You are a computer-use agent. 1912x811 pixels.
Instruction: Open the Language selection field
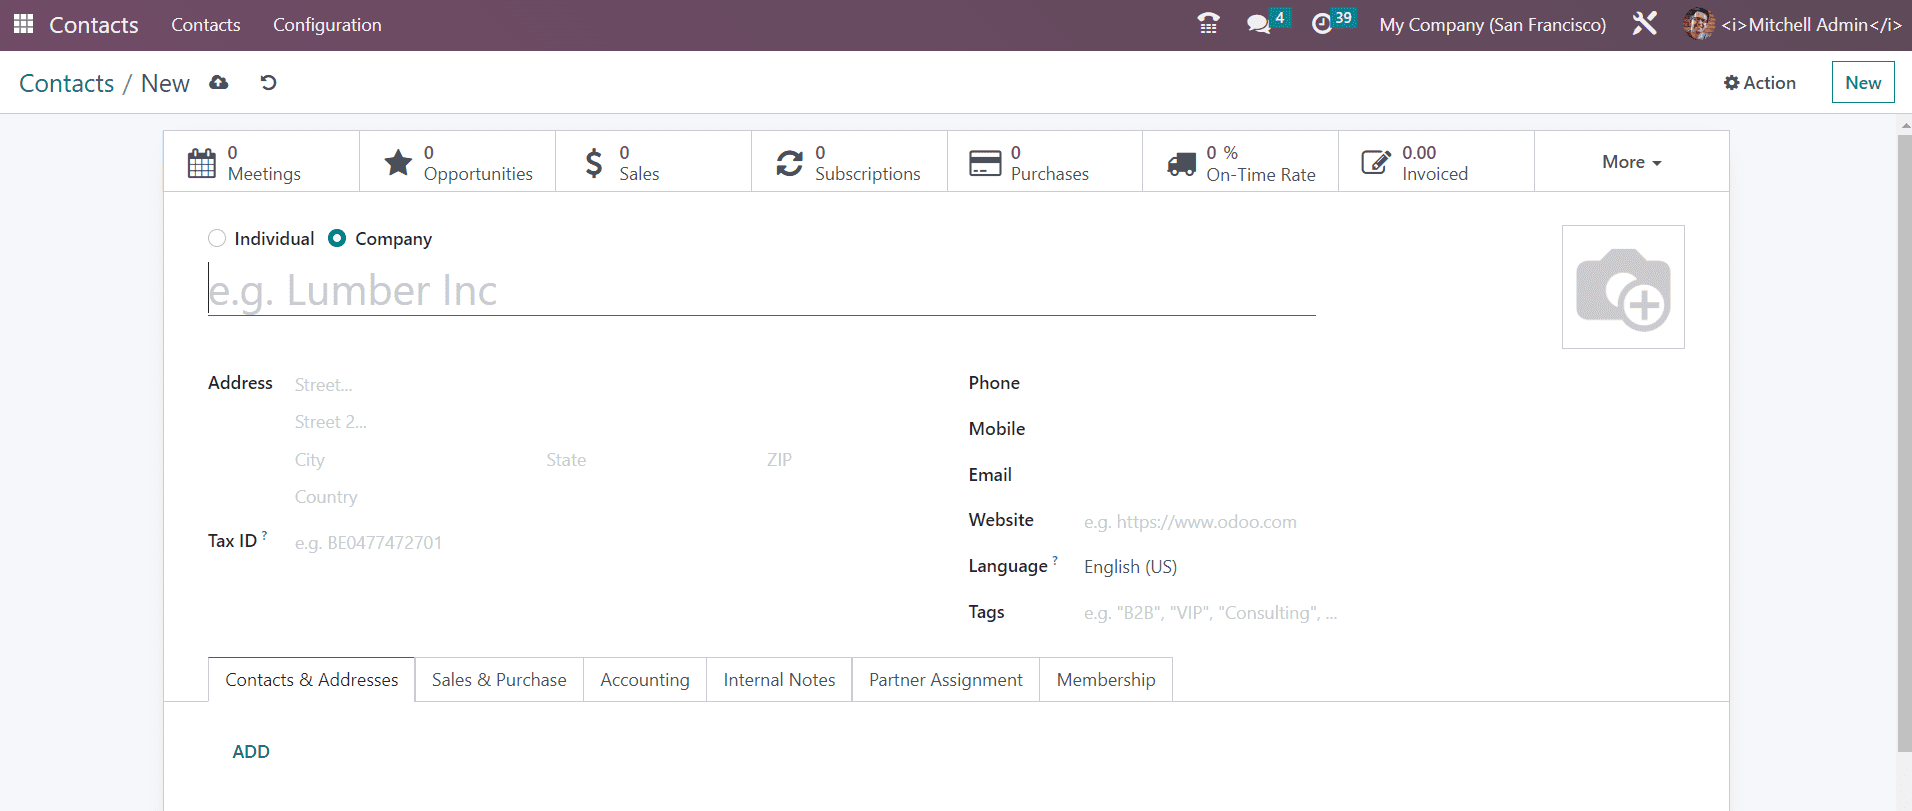tap(1200, 567)
